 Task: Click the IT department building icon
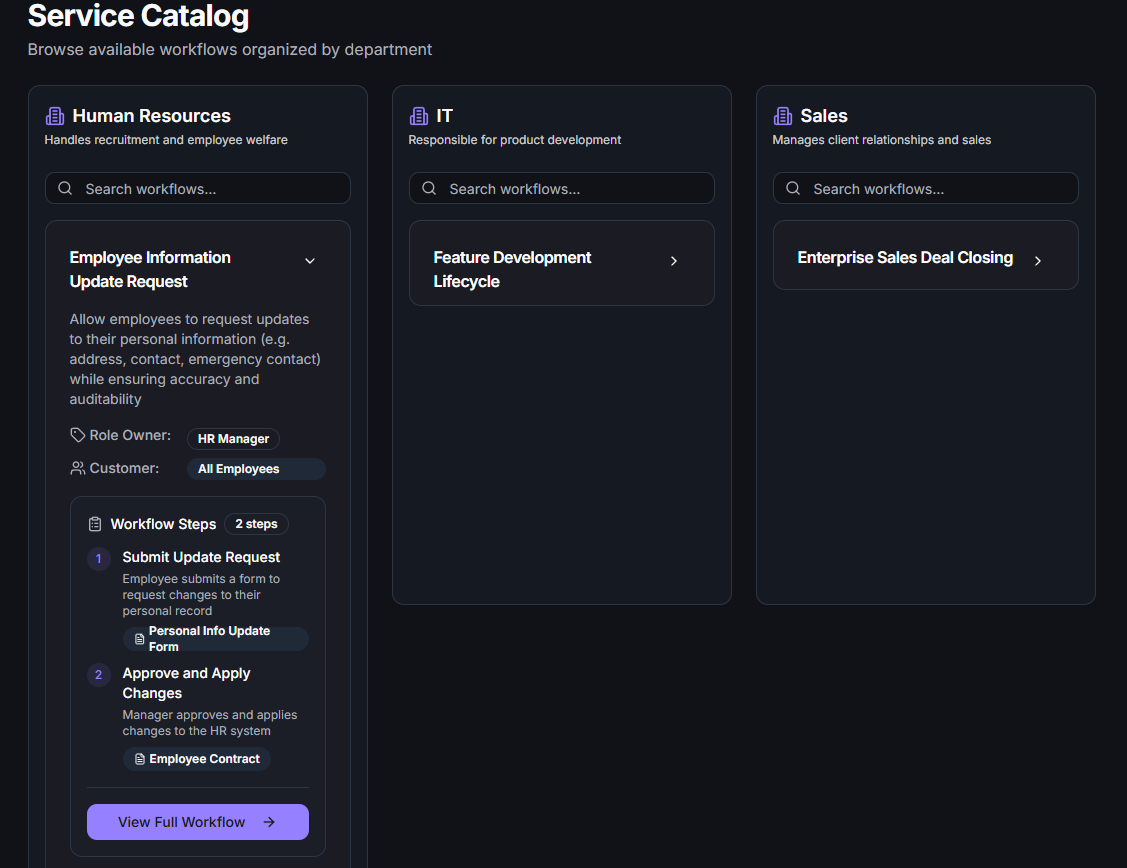(419, 116)
